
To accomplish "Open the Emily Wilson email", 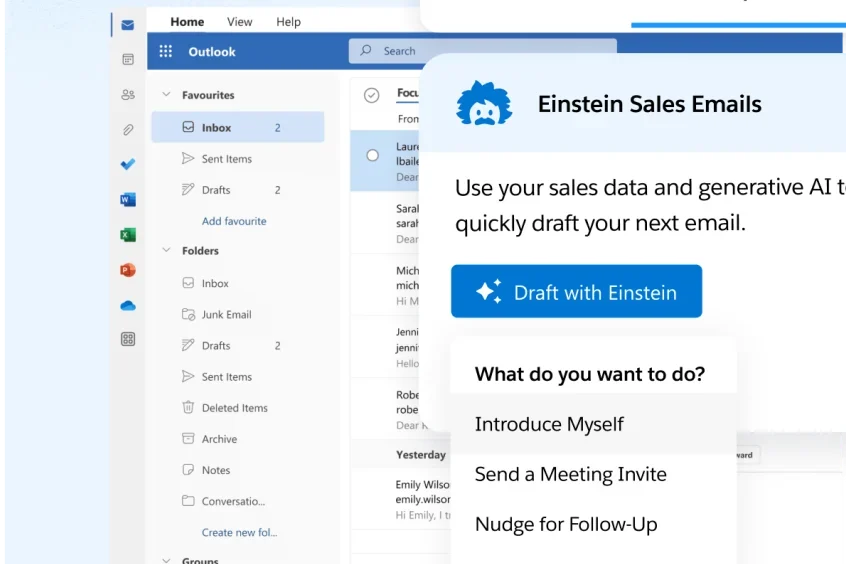I will coord(401,500).
